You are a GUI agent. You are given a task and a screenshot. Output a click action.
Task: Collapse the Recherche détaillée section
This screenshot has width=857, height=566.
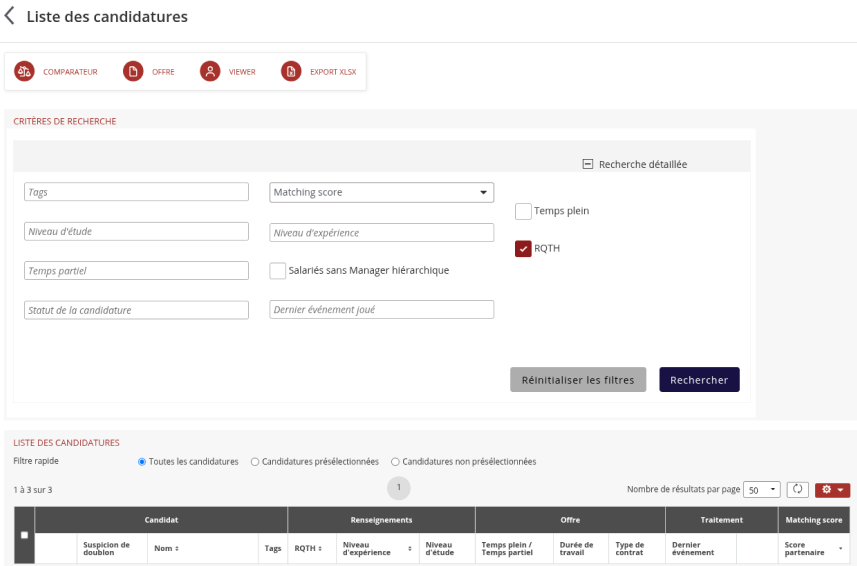coord(588,164)
